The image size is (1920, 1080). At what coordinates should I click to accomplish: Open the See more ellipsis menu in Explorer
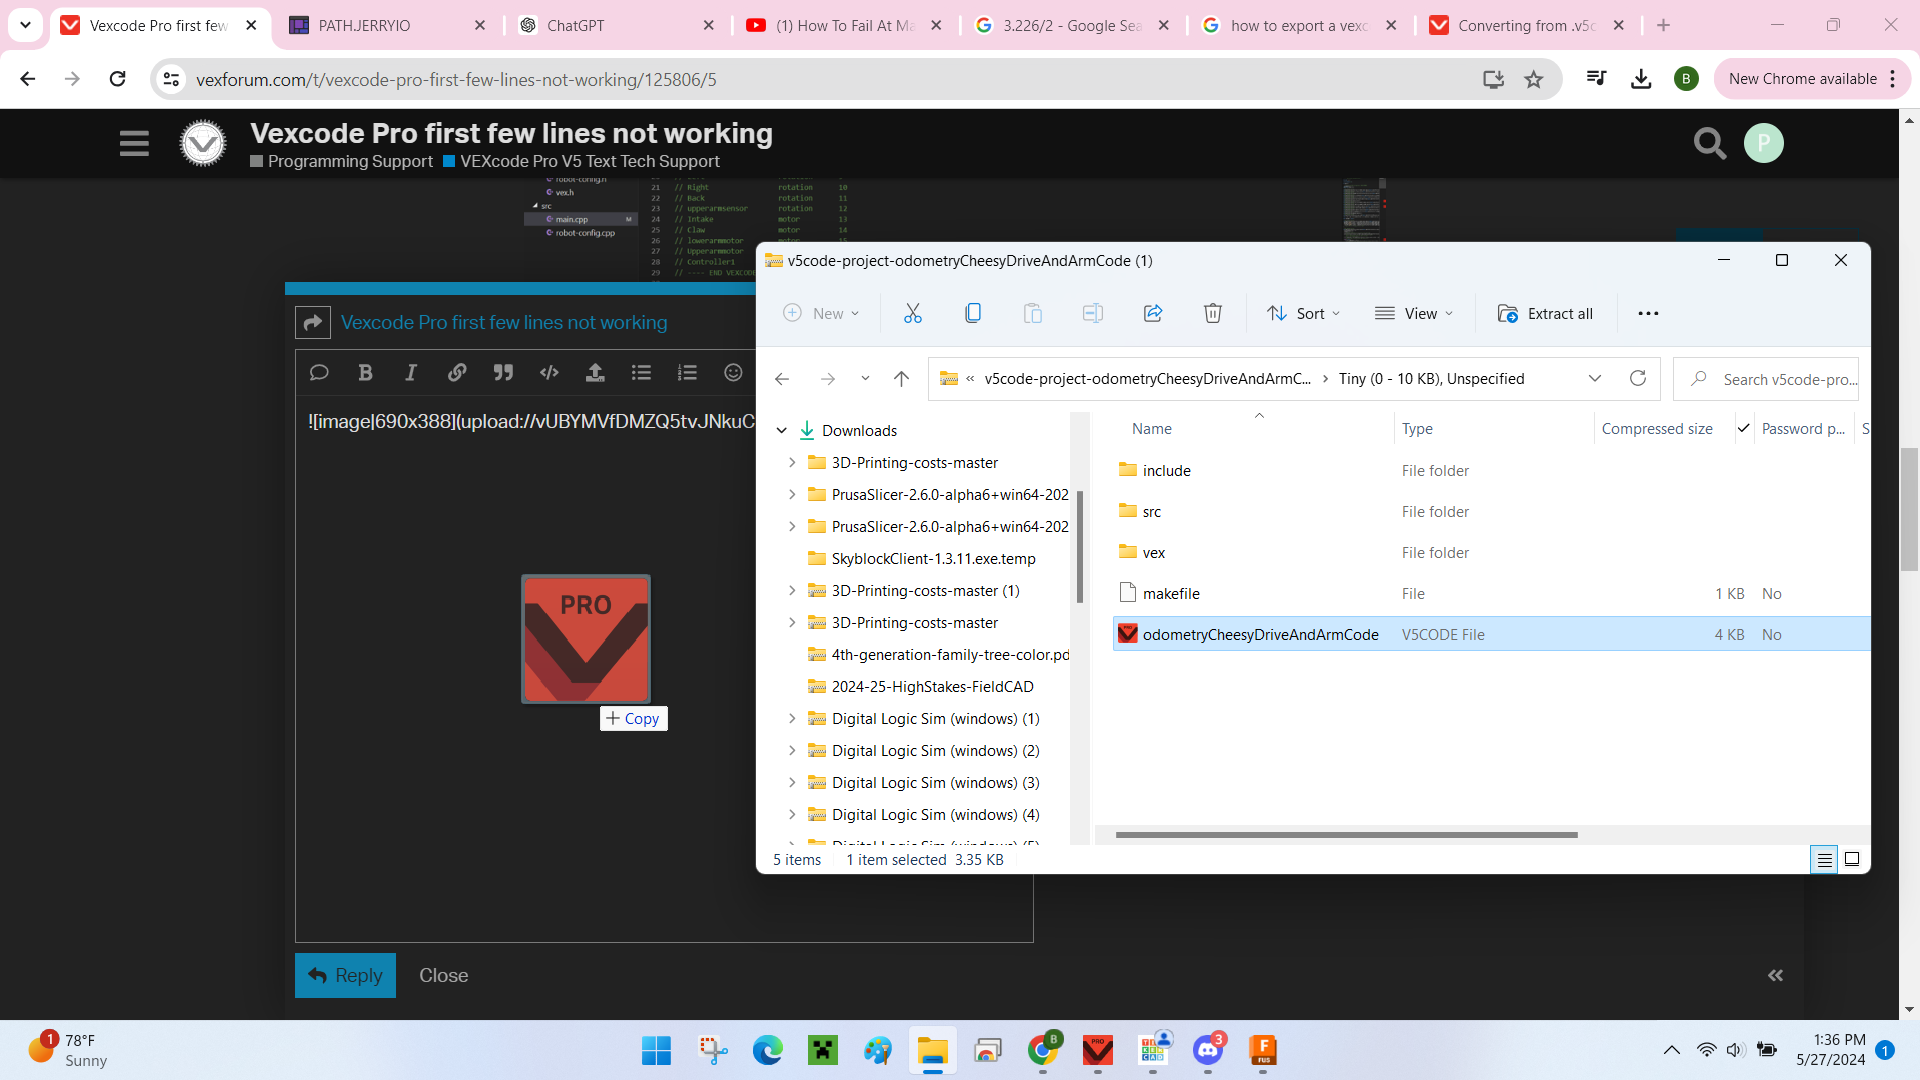pyautogui.click(x=1648, y=313)
